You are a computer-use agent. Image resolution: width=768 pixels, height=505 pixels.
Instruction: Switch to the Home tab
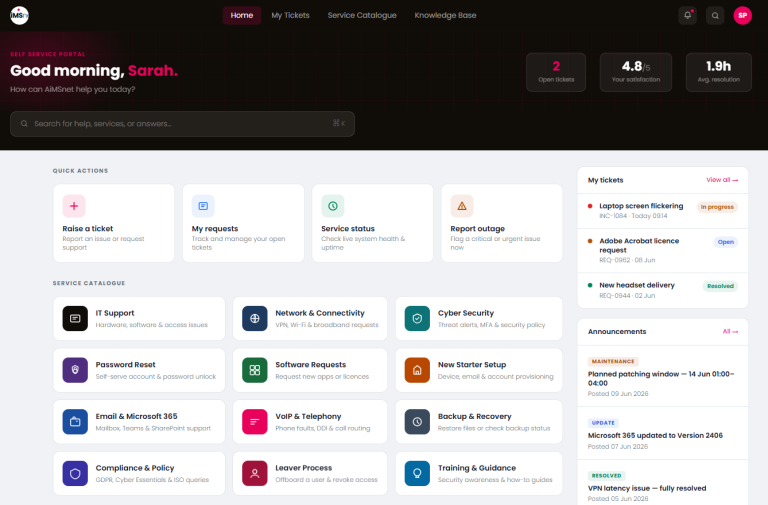click(x=241, y=15)
